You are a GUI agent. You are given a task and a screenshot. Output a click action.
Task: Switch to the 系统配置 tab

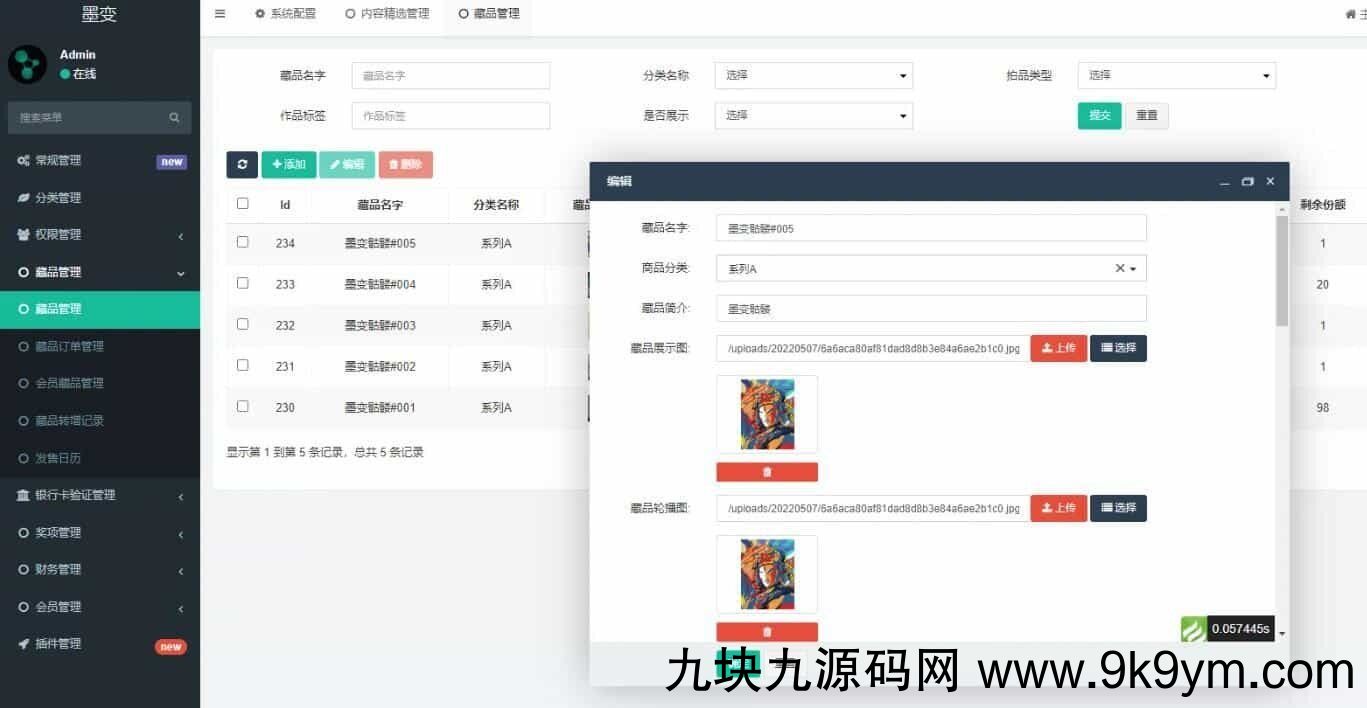point(285,14)
